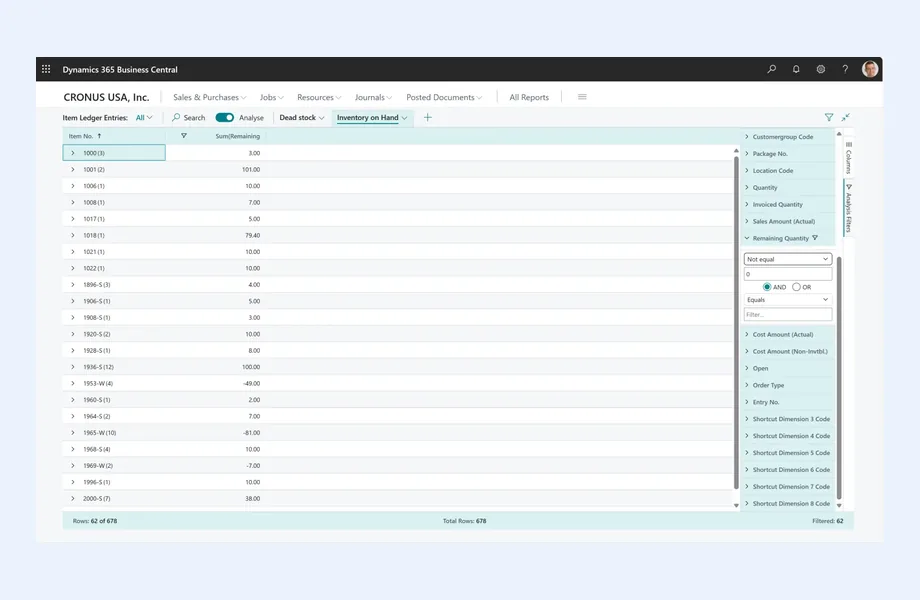Open the Equals condition dropdown

coord(787,299)
